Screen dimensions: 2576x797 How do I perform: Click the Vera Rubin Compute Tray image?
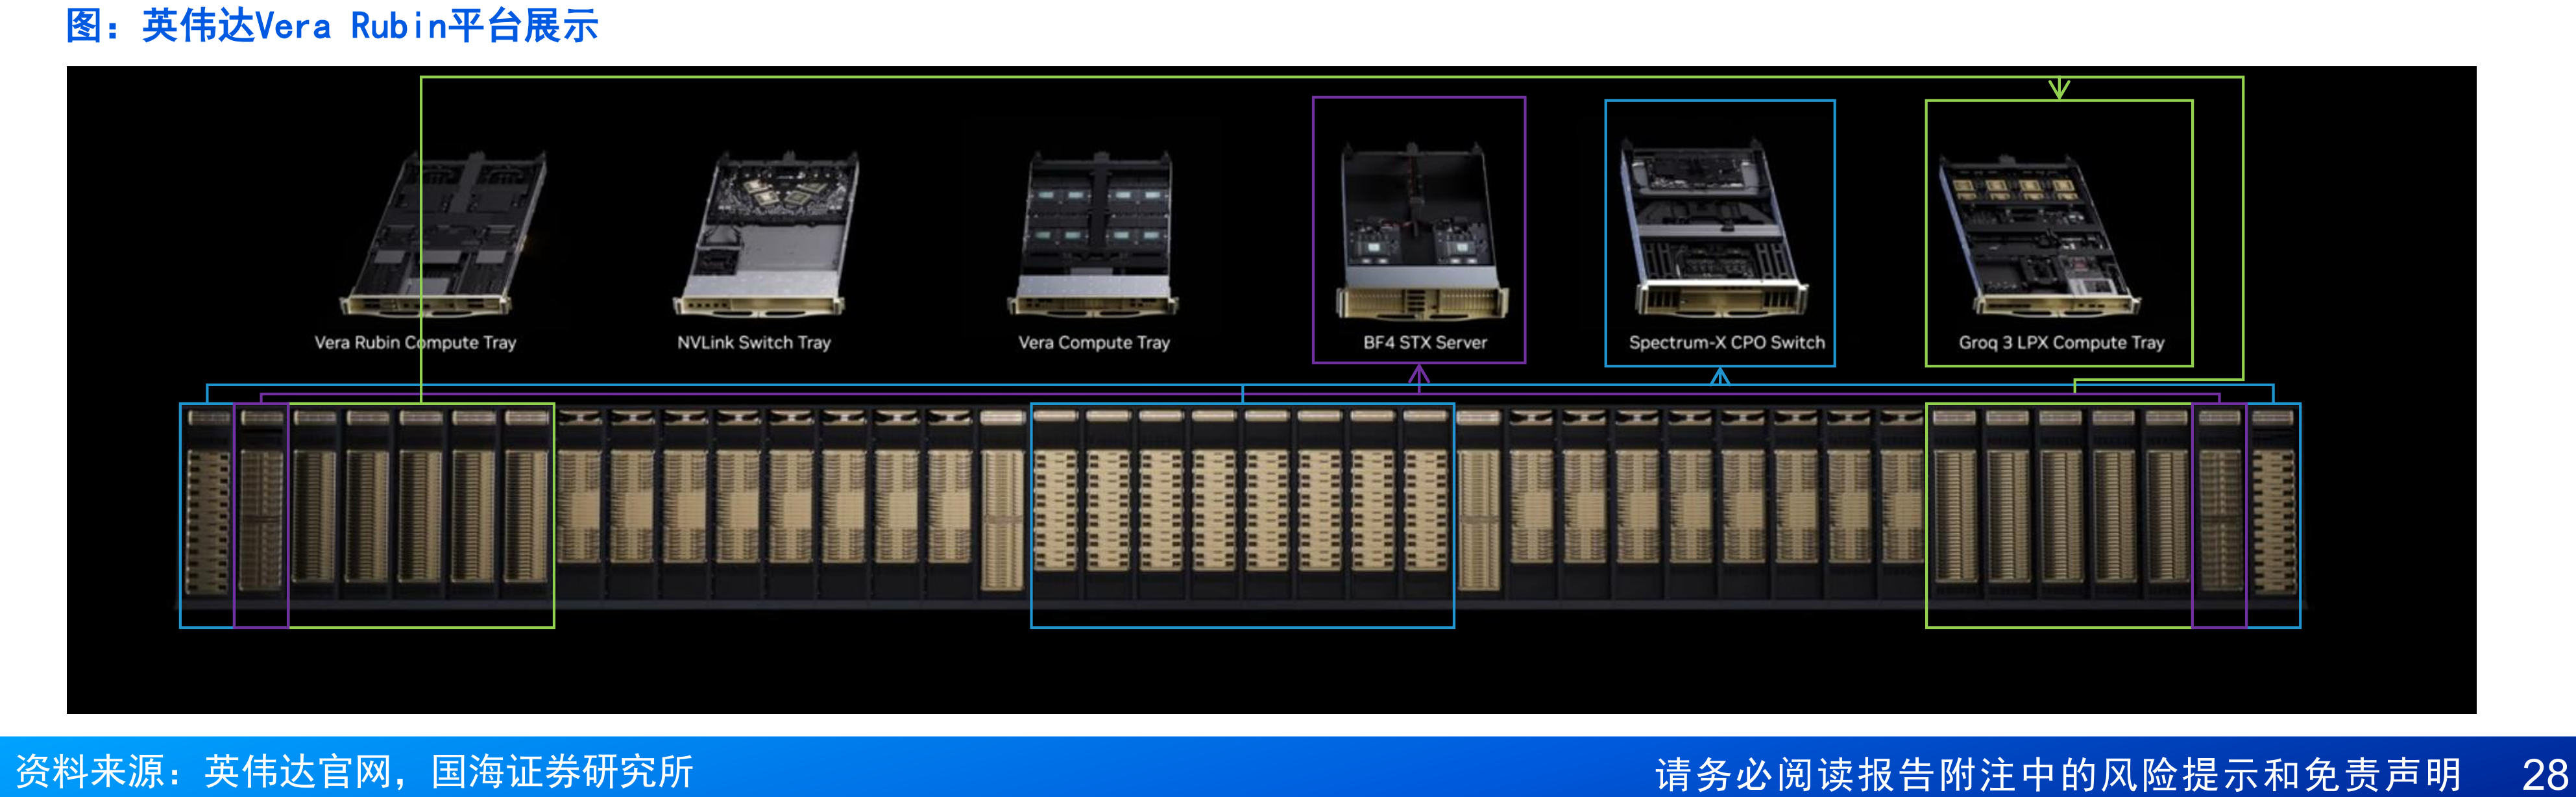pyautogui.click(x=444, y=233)
